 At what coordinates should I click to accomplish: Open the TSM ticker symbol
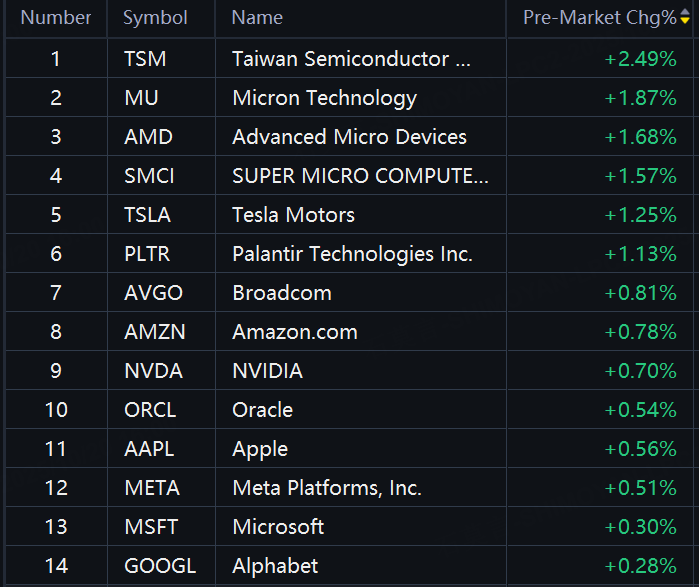coord(145,59)
